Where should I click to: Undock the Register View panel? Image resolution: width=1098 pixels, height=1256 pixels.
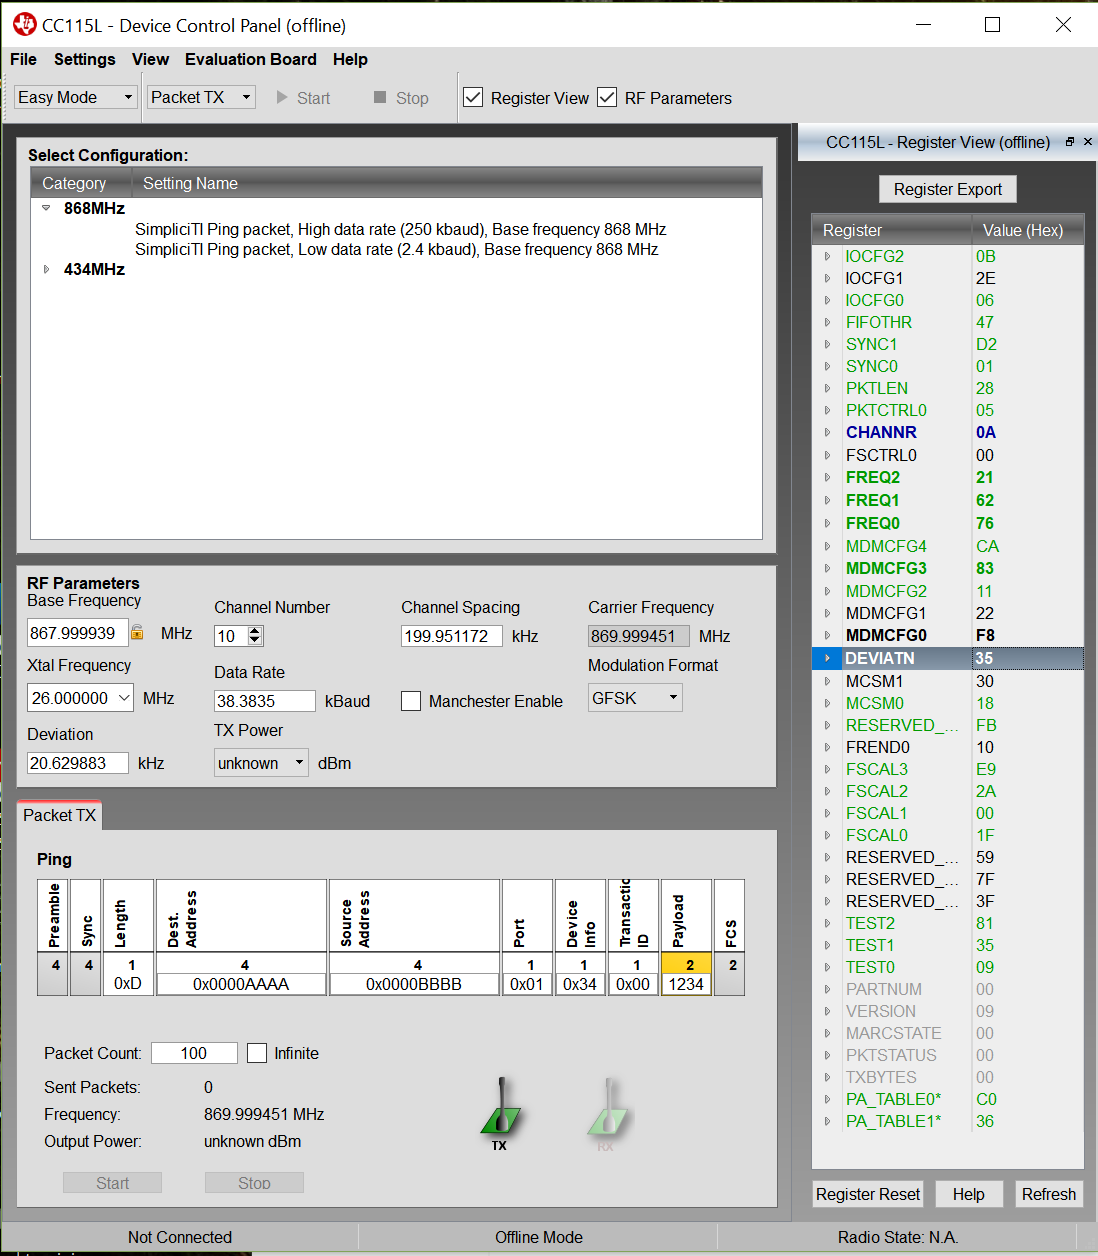[x=1070, y=142]
